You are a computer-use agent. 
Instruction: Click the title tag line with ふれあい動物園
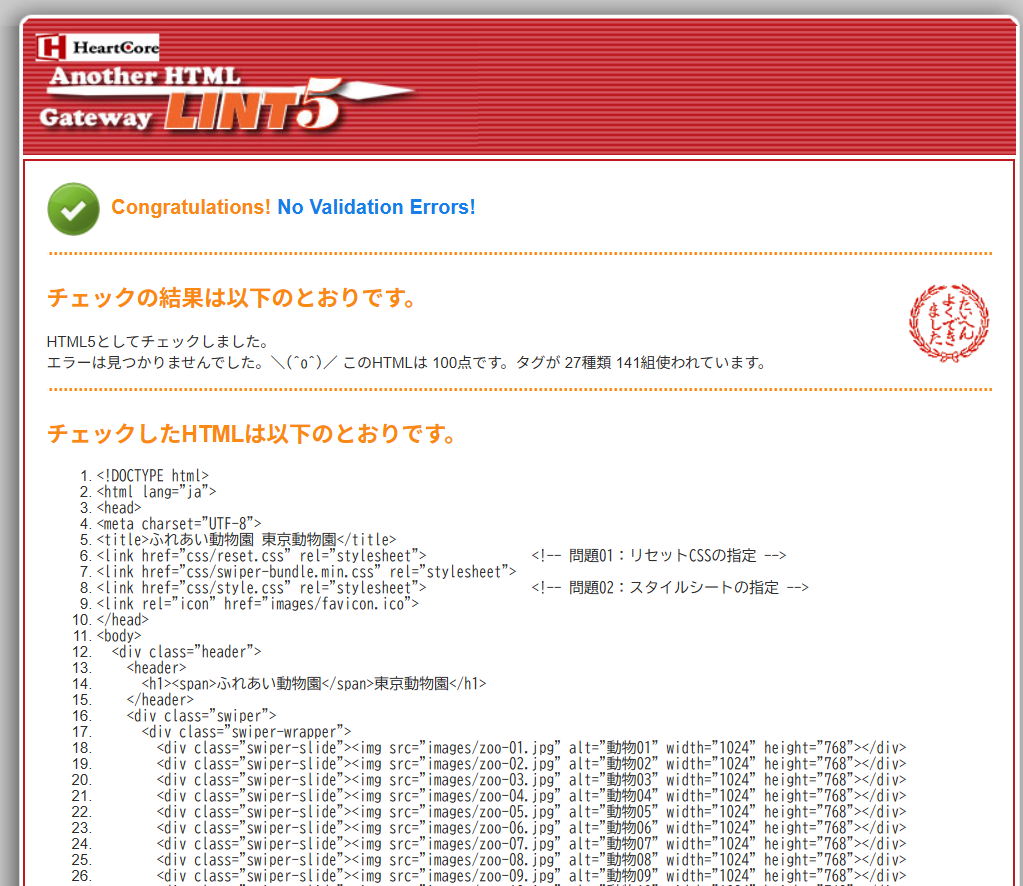pyautogui.click(x=246, y=539)
